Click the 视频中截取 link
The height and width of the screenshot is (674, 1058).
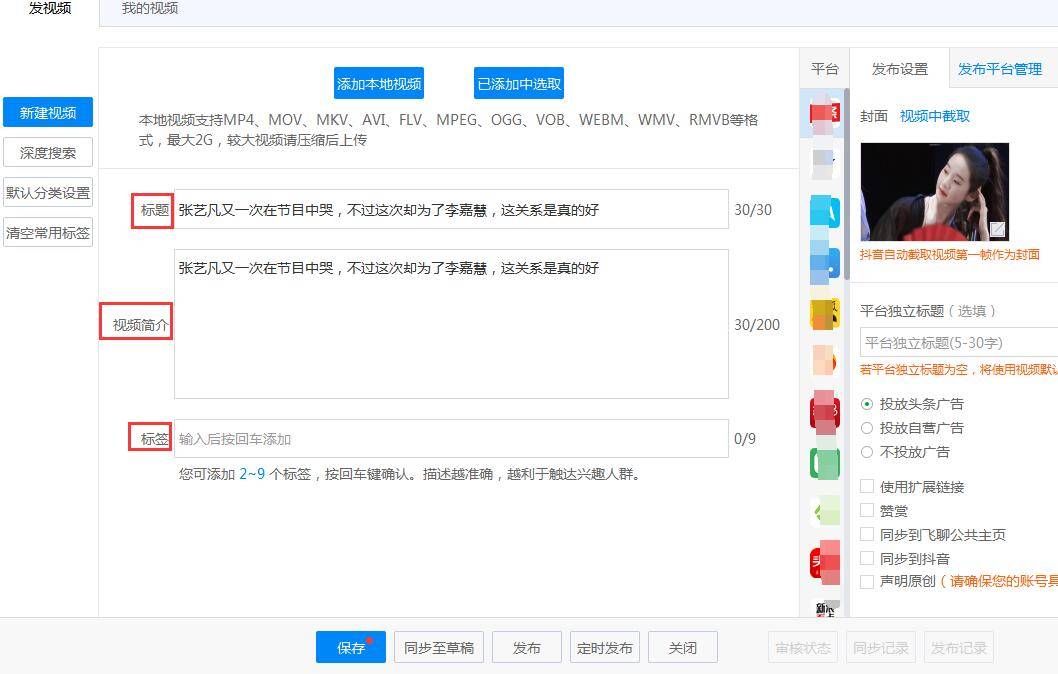tap(935, 116)
